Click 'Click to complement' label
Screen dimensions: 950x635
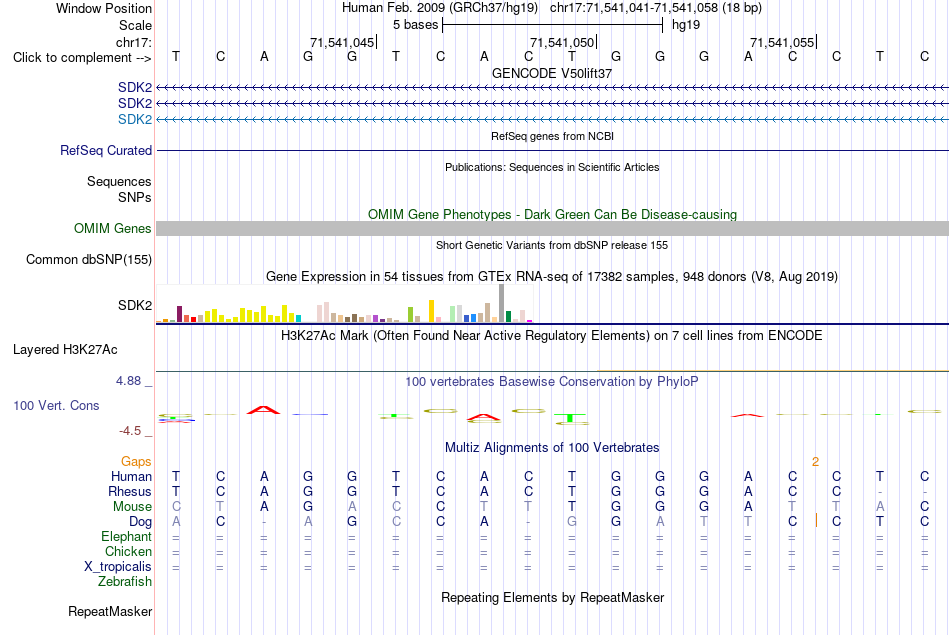click(x=82, y=58)
